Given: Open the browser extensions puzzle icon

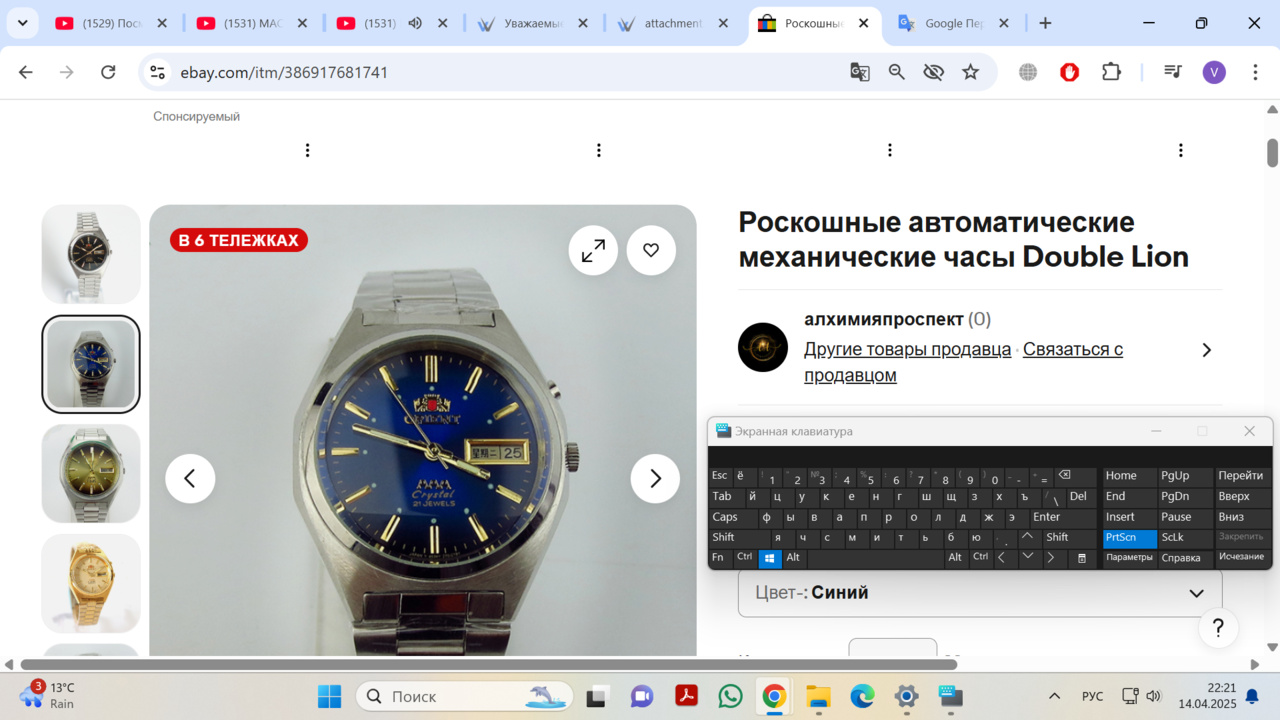Looking at the screenshot, I should 1111,72.
